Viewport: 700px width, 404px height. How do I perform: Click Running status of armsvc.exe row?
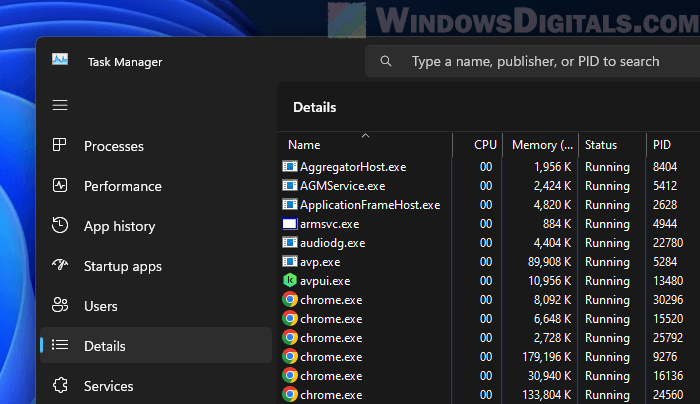(607, 224)
